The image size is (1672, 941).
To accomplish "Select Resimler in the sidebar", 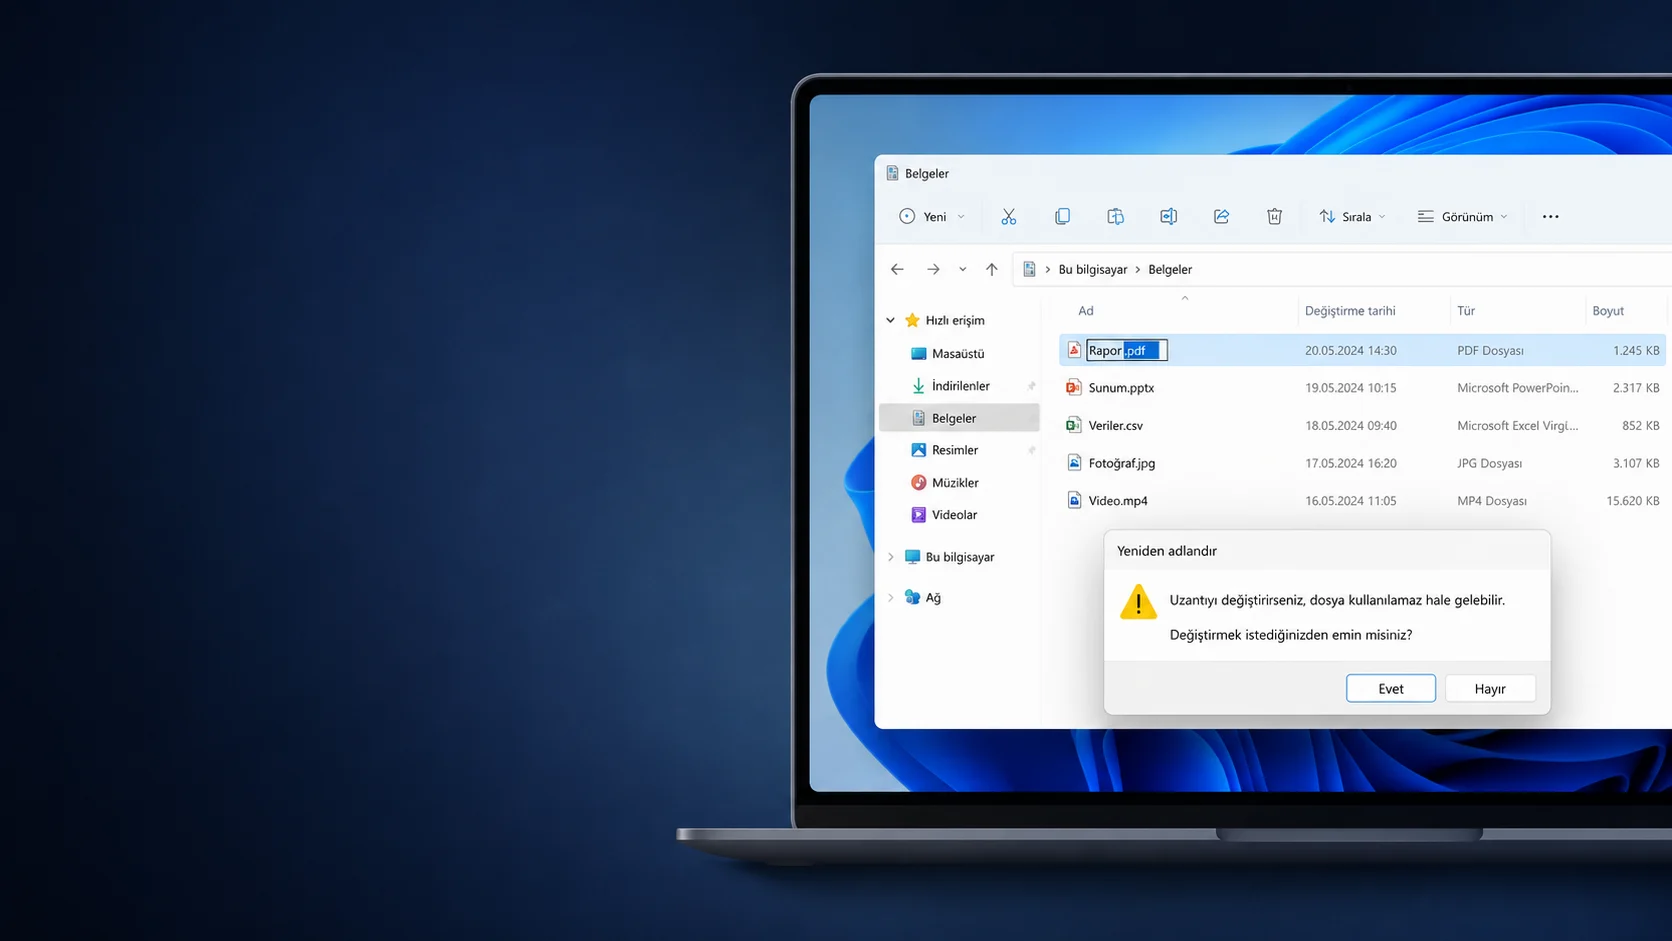I will tap(959, 450).
